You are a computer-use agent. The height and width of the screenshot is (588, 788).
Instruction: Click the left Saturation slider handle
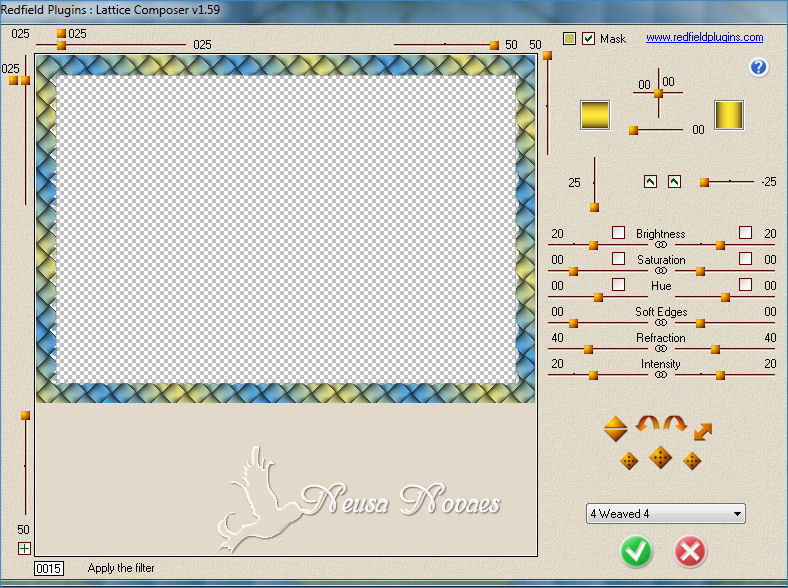[x=573, y=271]
